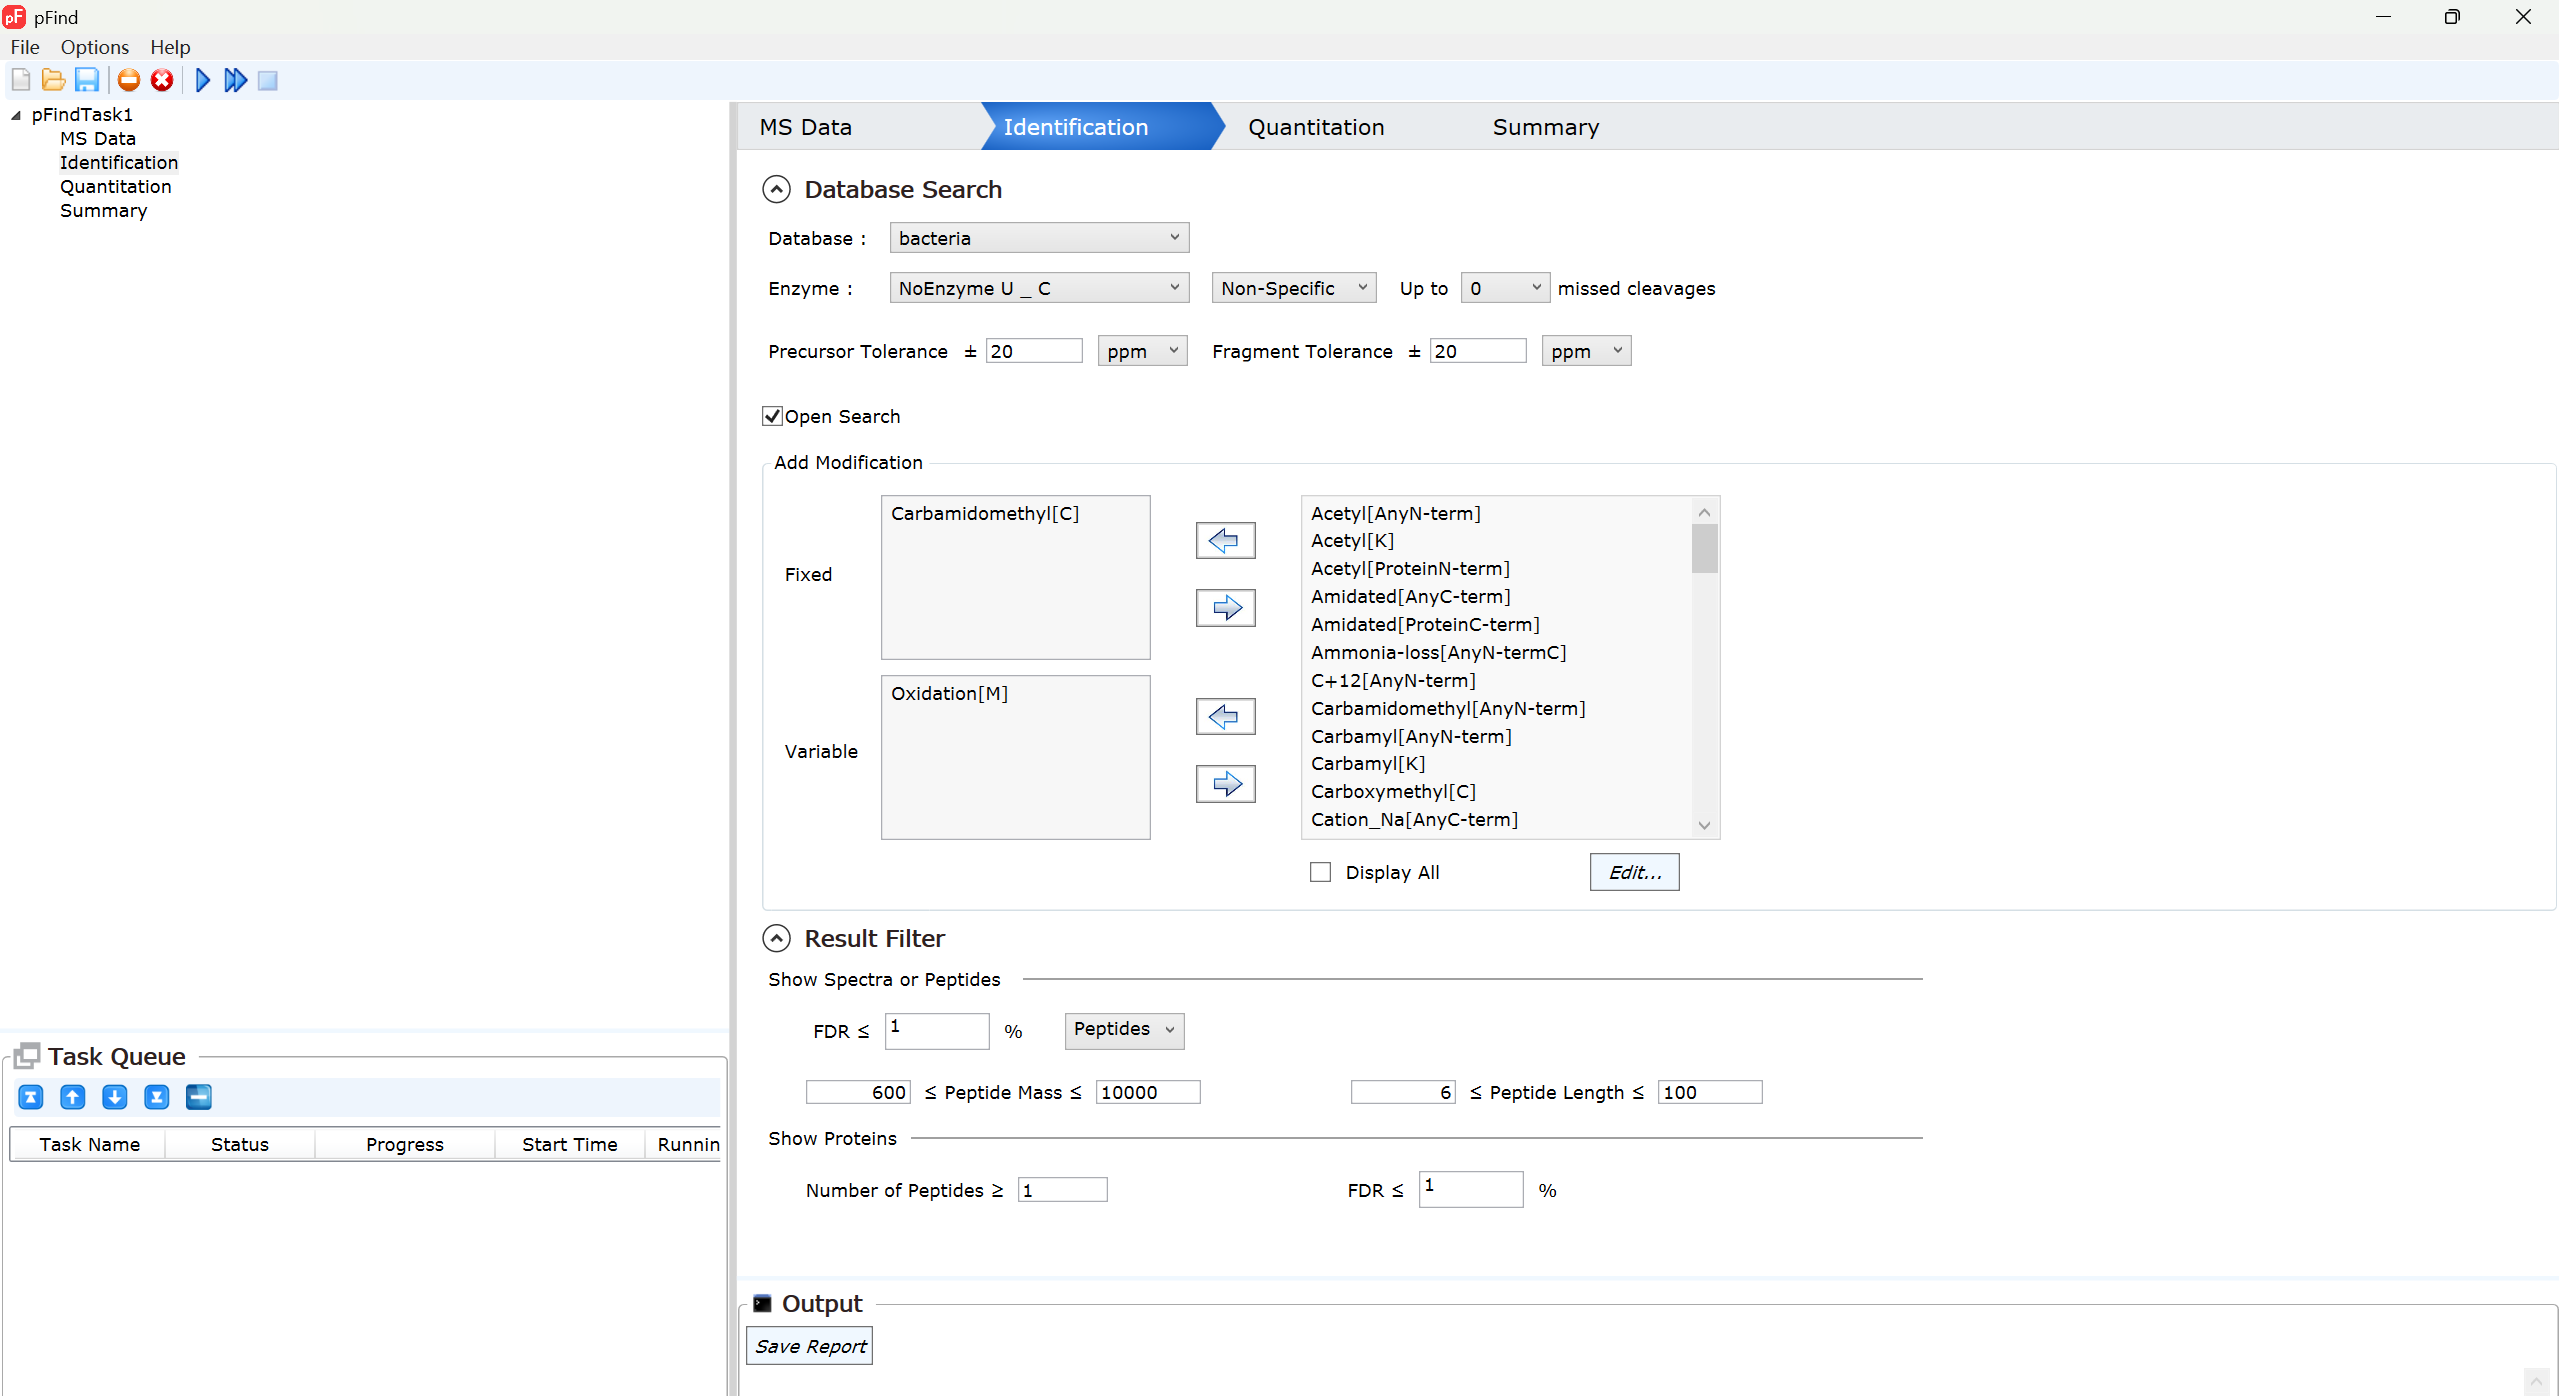This screenshot has height=1396, width=2559.
Task: Open the Help menu
Action: click(170, 47)
